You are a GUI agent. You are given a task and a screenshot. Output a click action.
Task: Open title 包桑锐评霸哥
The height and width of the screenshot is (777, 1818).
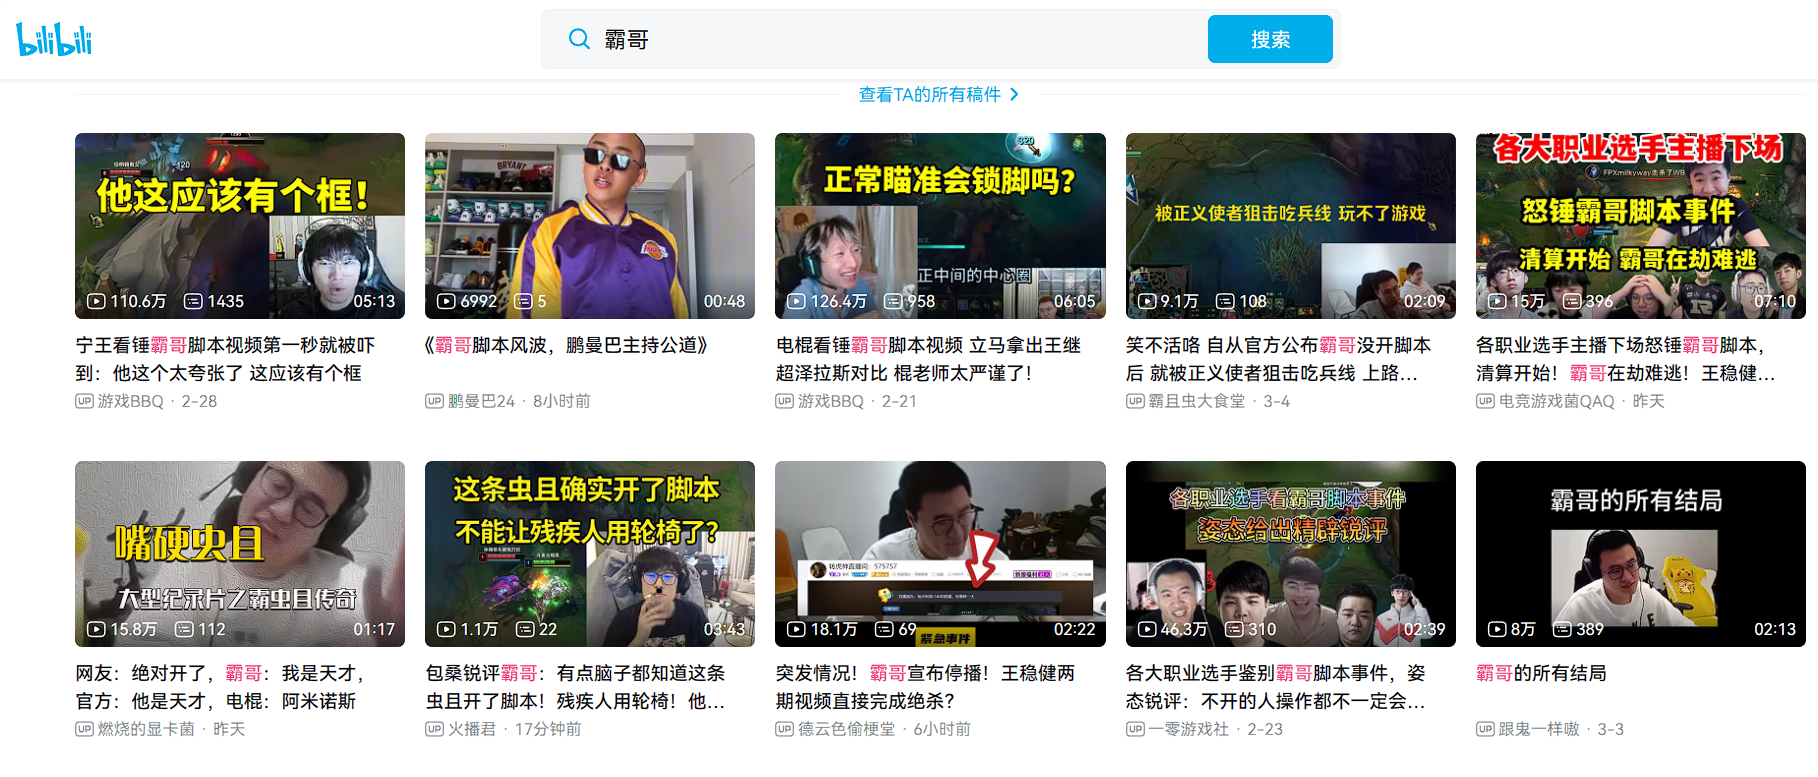tap(576, 687)
